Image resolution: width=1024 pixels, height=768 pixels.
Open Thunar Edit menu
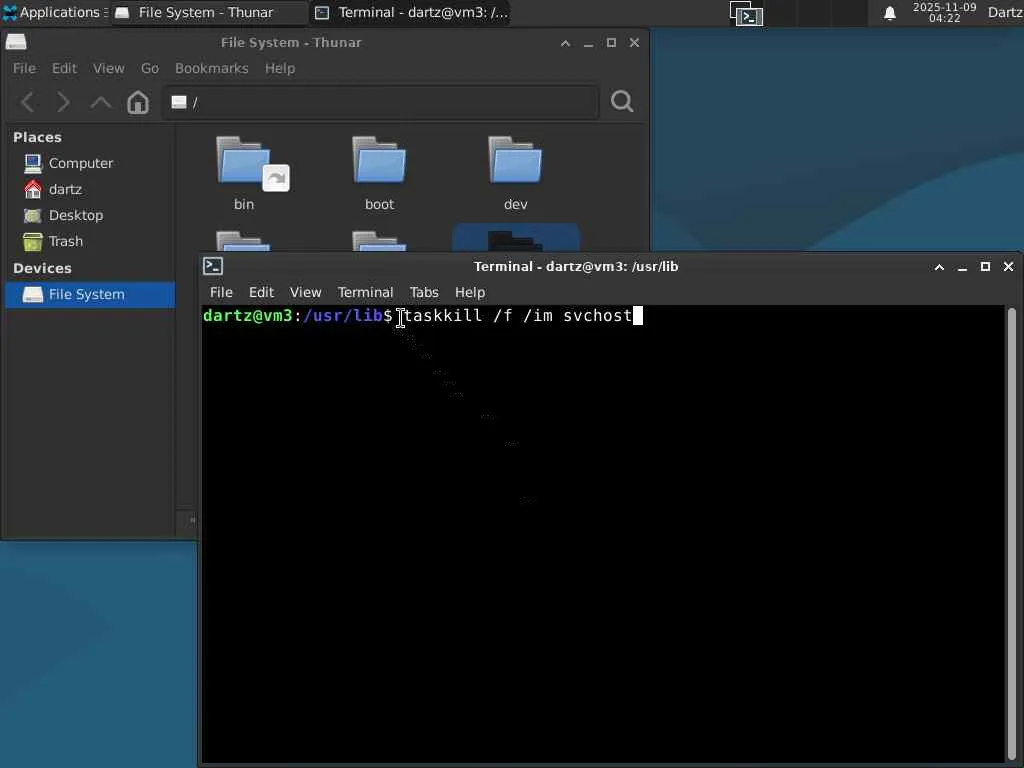pos(64,69)
